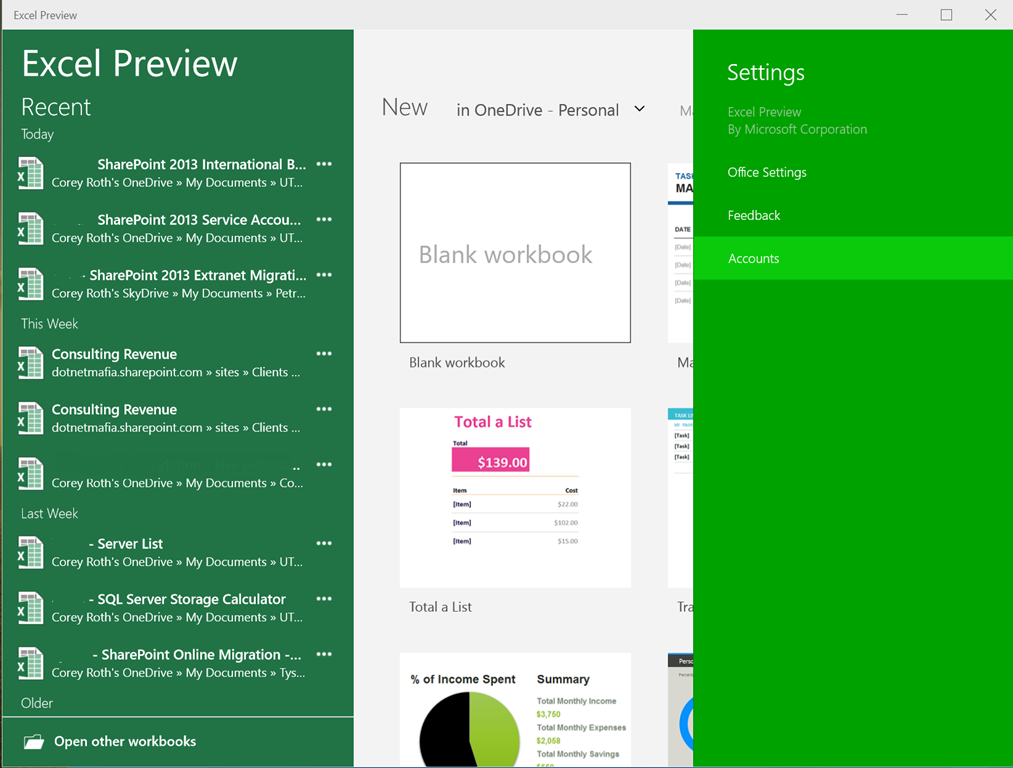
Task: Open more options for SharePoint 2013 International B...
Action: (x=324, y=164)
